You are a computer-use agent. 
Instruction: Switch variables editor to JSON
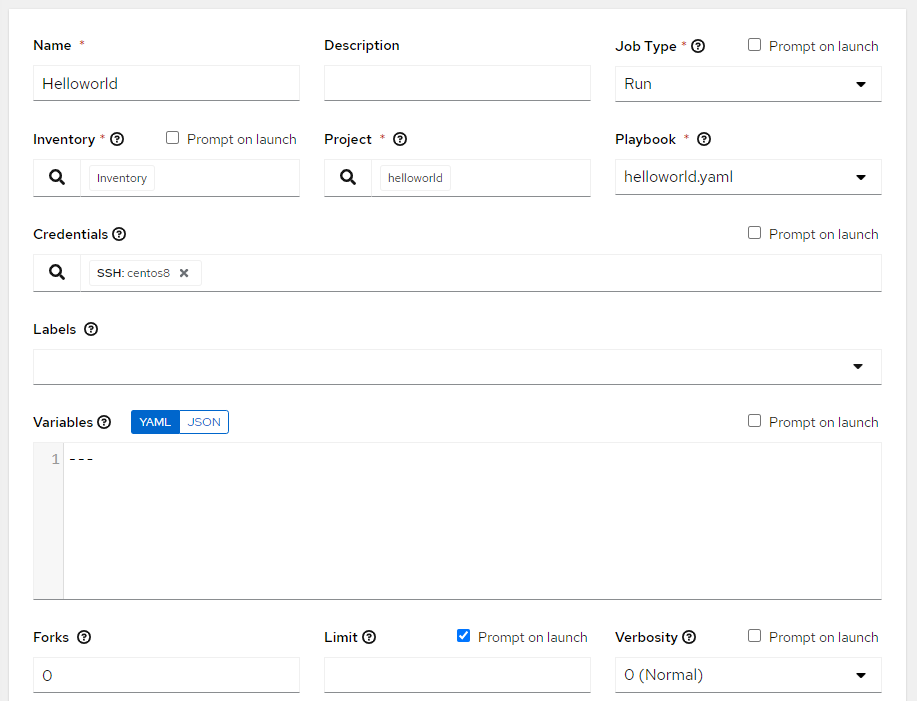point(204,422)
